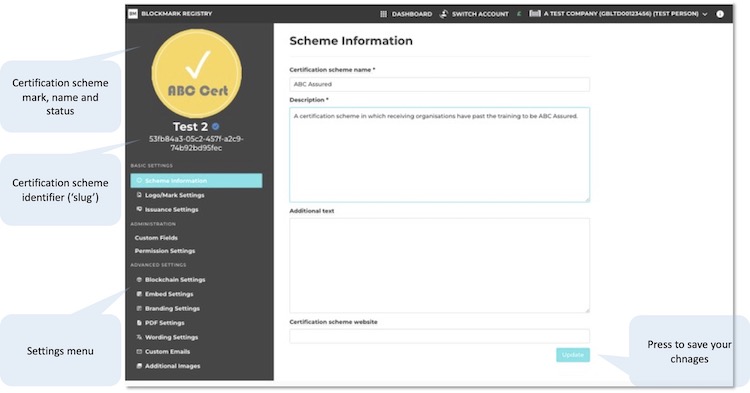The height and width of the screenshot is (393, 750).
Task: Go to Additional Images
Action: pyautogui.click(x=173, y=366)
